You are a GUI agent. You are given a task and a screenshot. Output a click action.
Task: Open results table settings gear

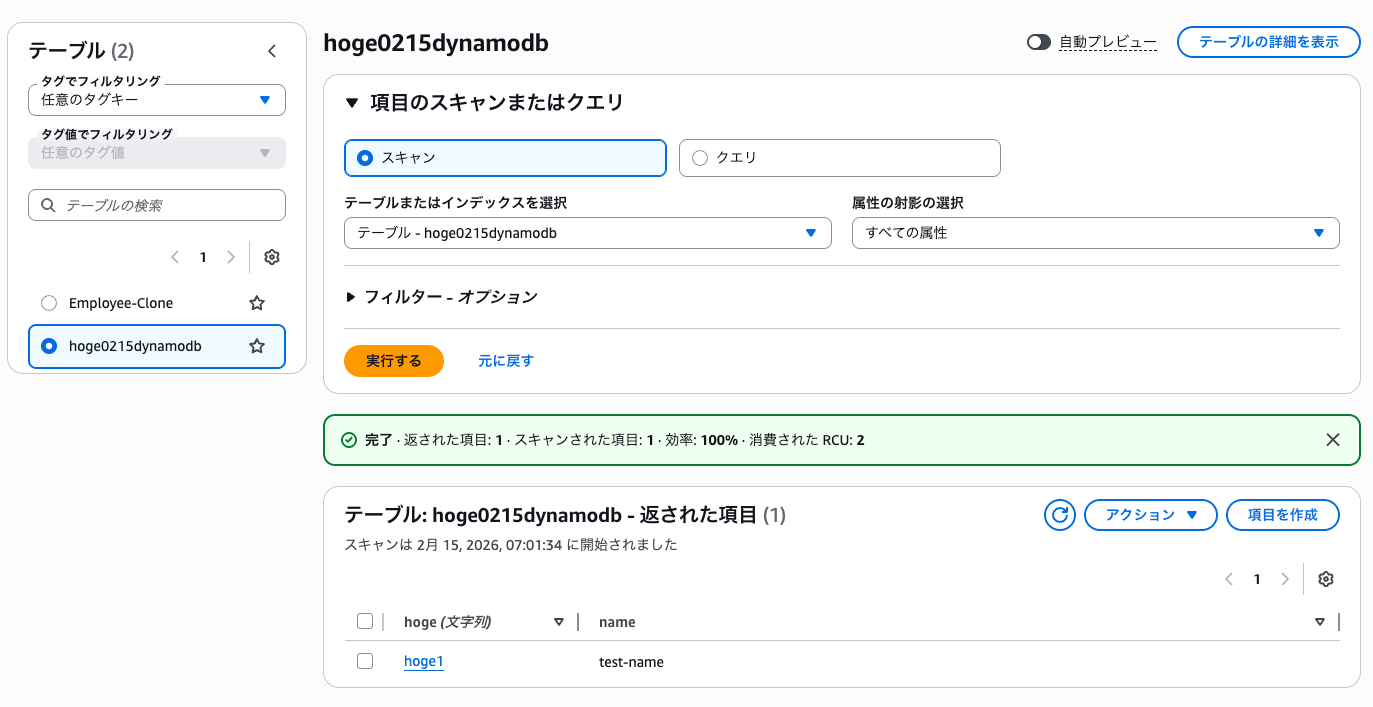point(1326,579)
